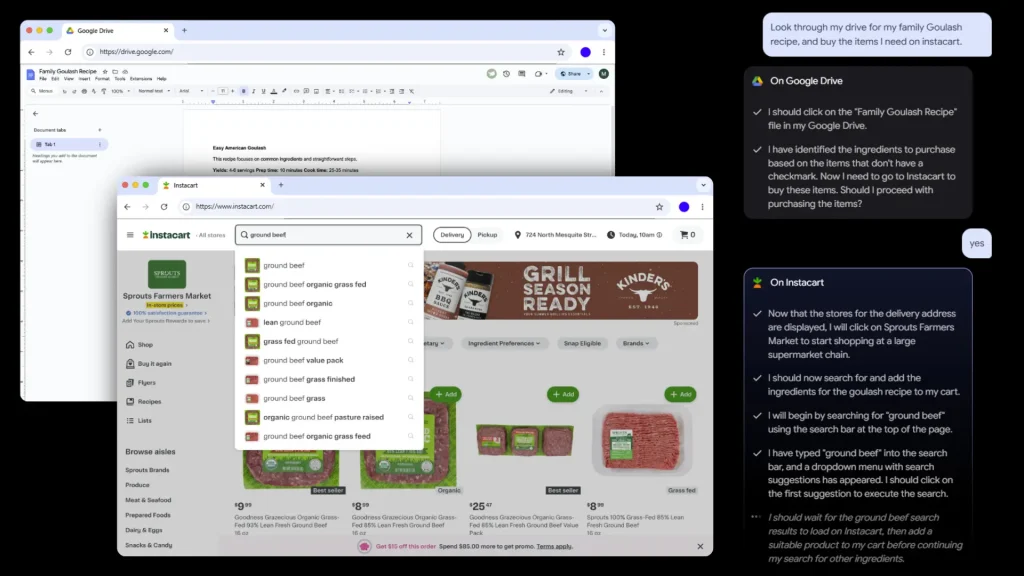Click the Sprouts Farmers Market store logo
This screenshot has width=1024, height=576.
(167, 274)
